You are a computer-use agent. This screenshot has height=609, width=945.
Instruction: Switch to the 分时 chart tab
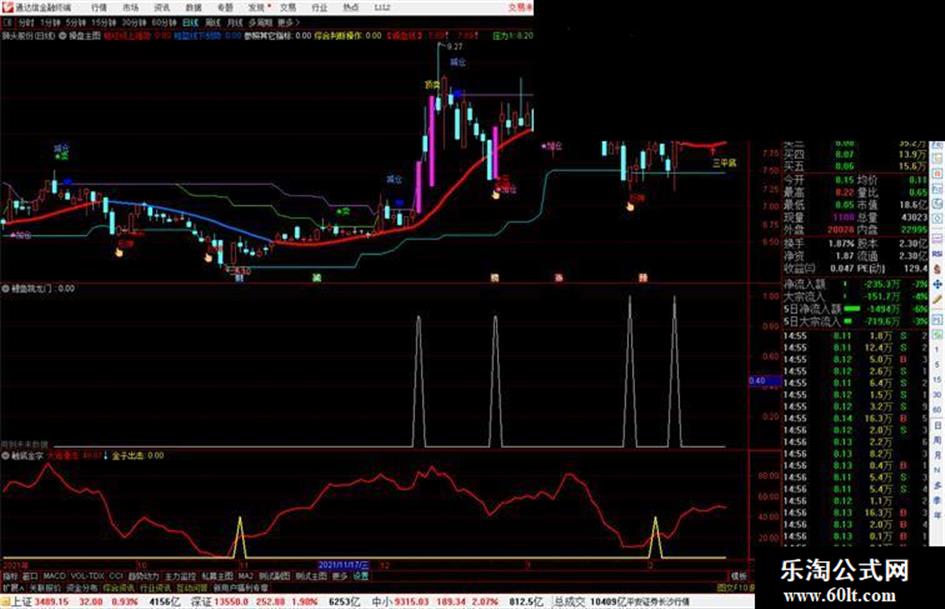pos(25,22)
